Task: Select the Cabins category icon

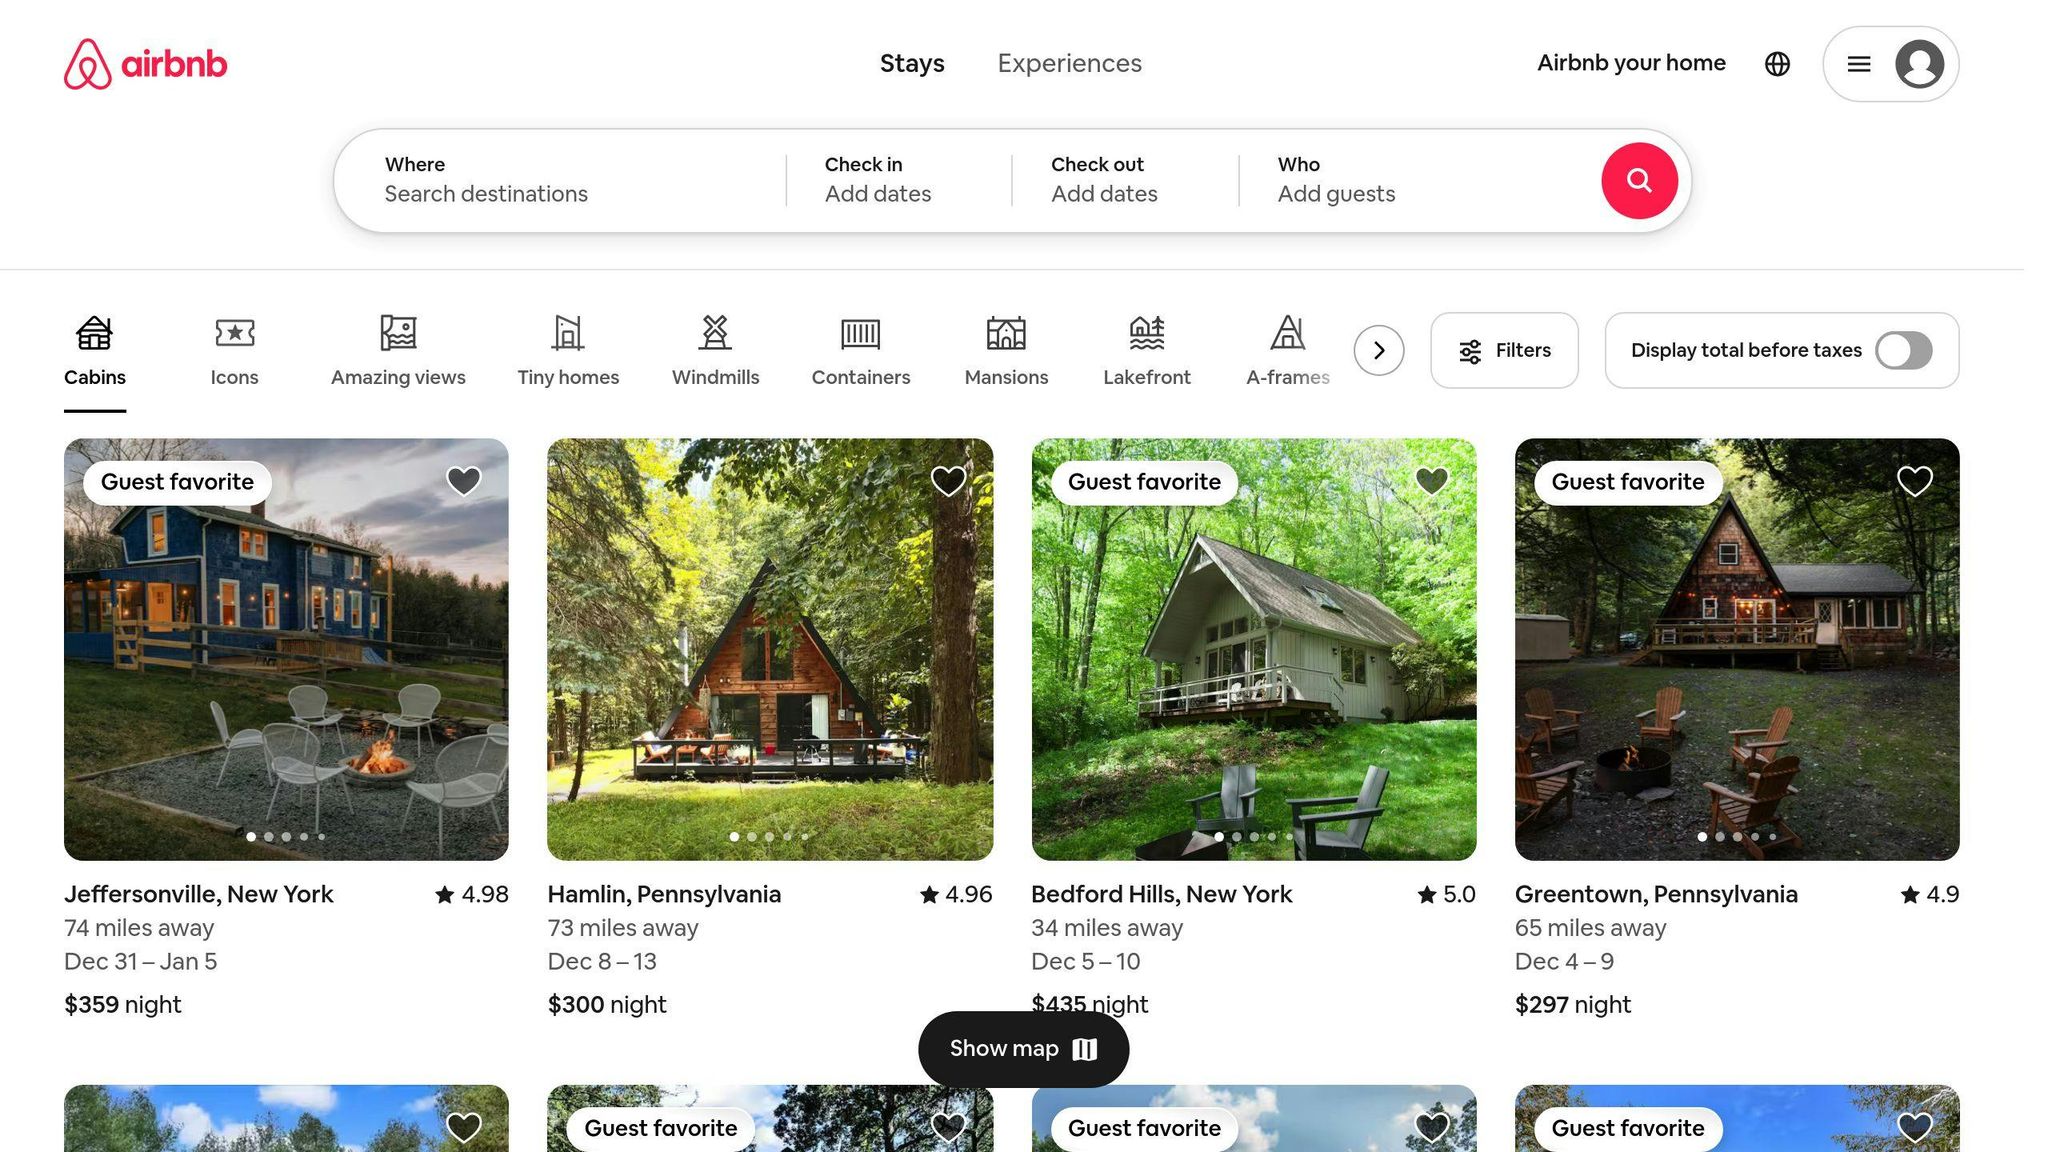Action: pos(94,350)
